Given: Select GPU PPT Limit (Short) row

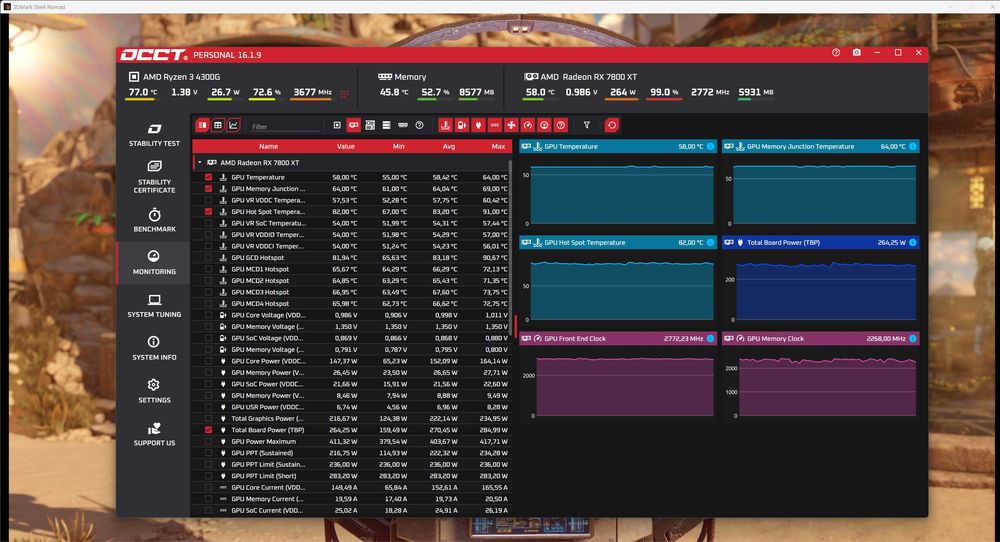Looking at the screenshot, I should coord(352,476).
